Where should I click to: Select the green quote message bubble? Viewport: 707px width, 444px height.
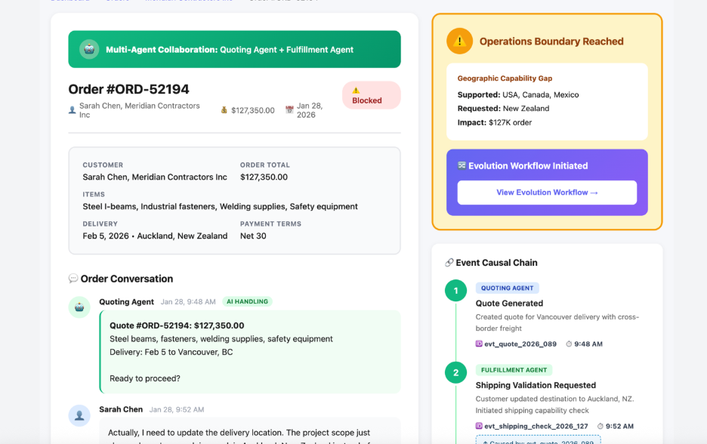250,351
